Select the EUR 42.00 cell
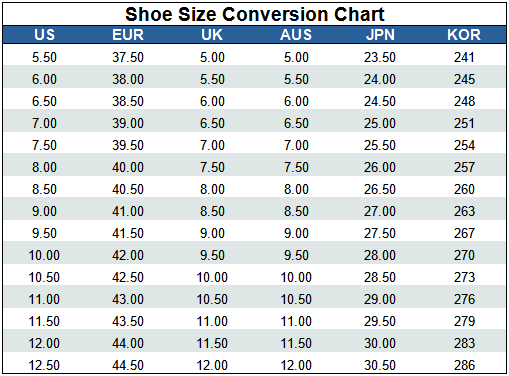The width and height of the screenshot is (509, 376). (128, 255)
